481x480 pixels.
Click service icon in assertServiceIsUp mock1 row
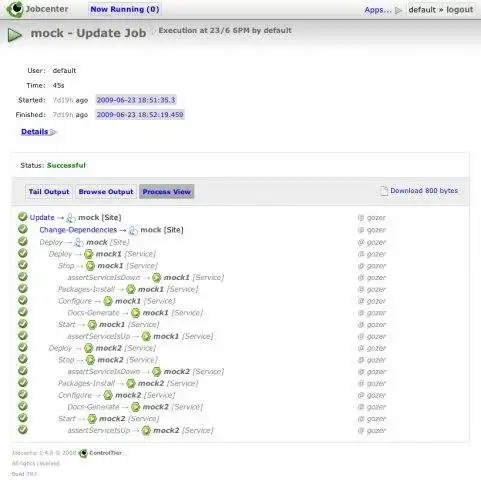coord(146,336)
